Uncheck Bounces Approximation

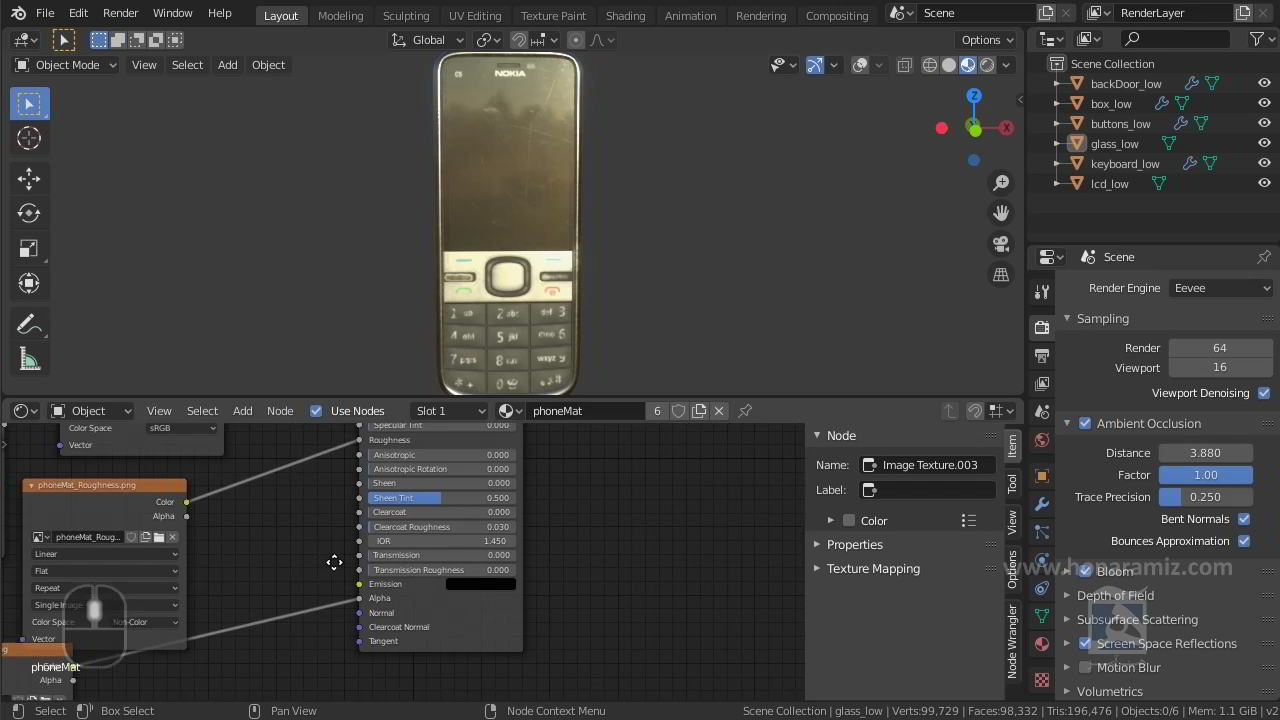[1244, 541]
